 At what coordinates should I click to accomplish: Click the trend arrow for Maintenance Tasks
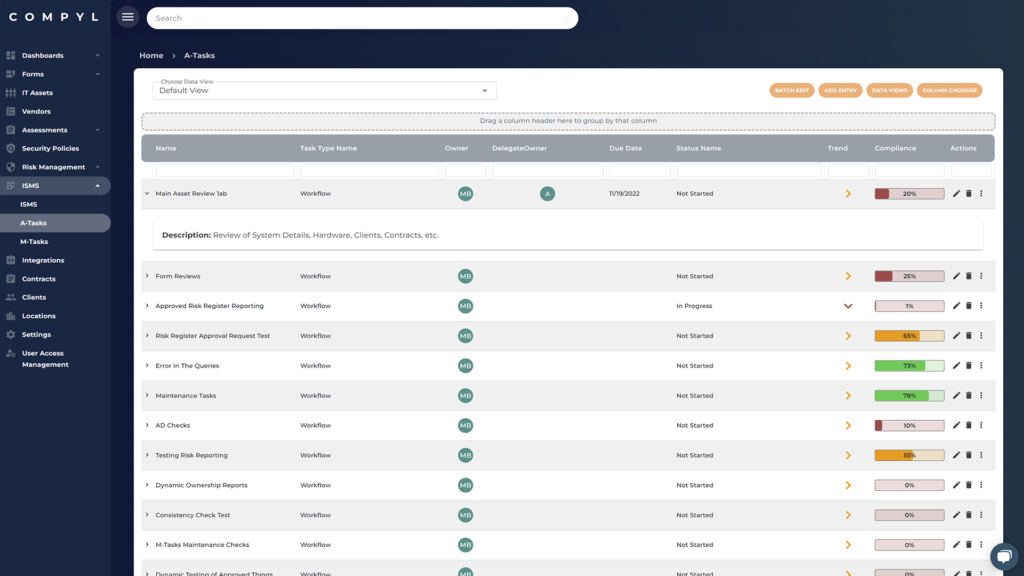coord(848,395)
